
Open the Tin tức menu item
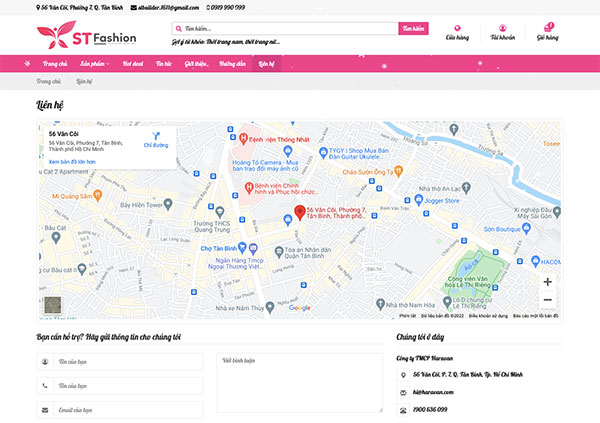coord(164,64)
